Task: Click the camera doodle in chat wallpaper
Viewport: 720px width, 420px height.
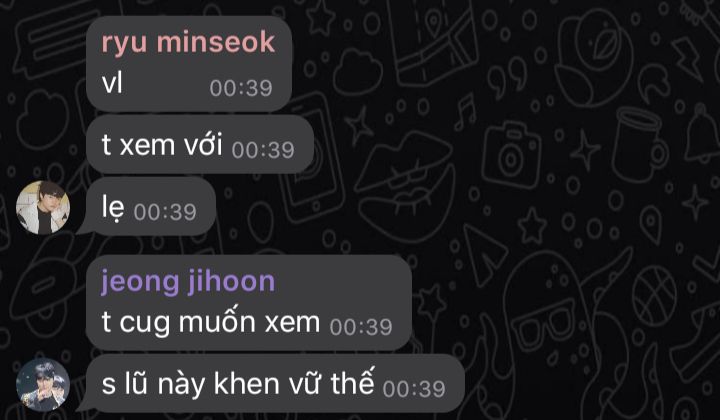Action: (x=511, y=155)
